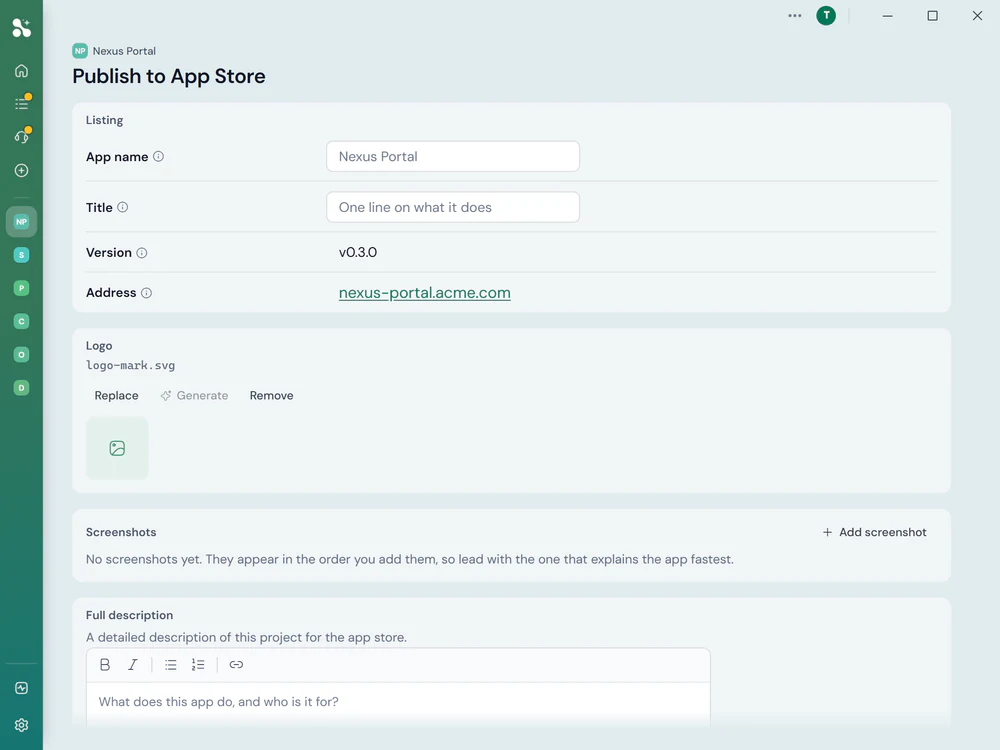
Task: Click Add screenshot button
Action: tap(874, 532)
